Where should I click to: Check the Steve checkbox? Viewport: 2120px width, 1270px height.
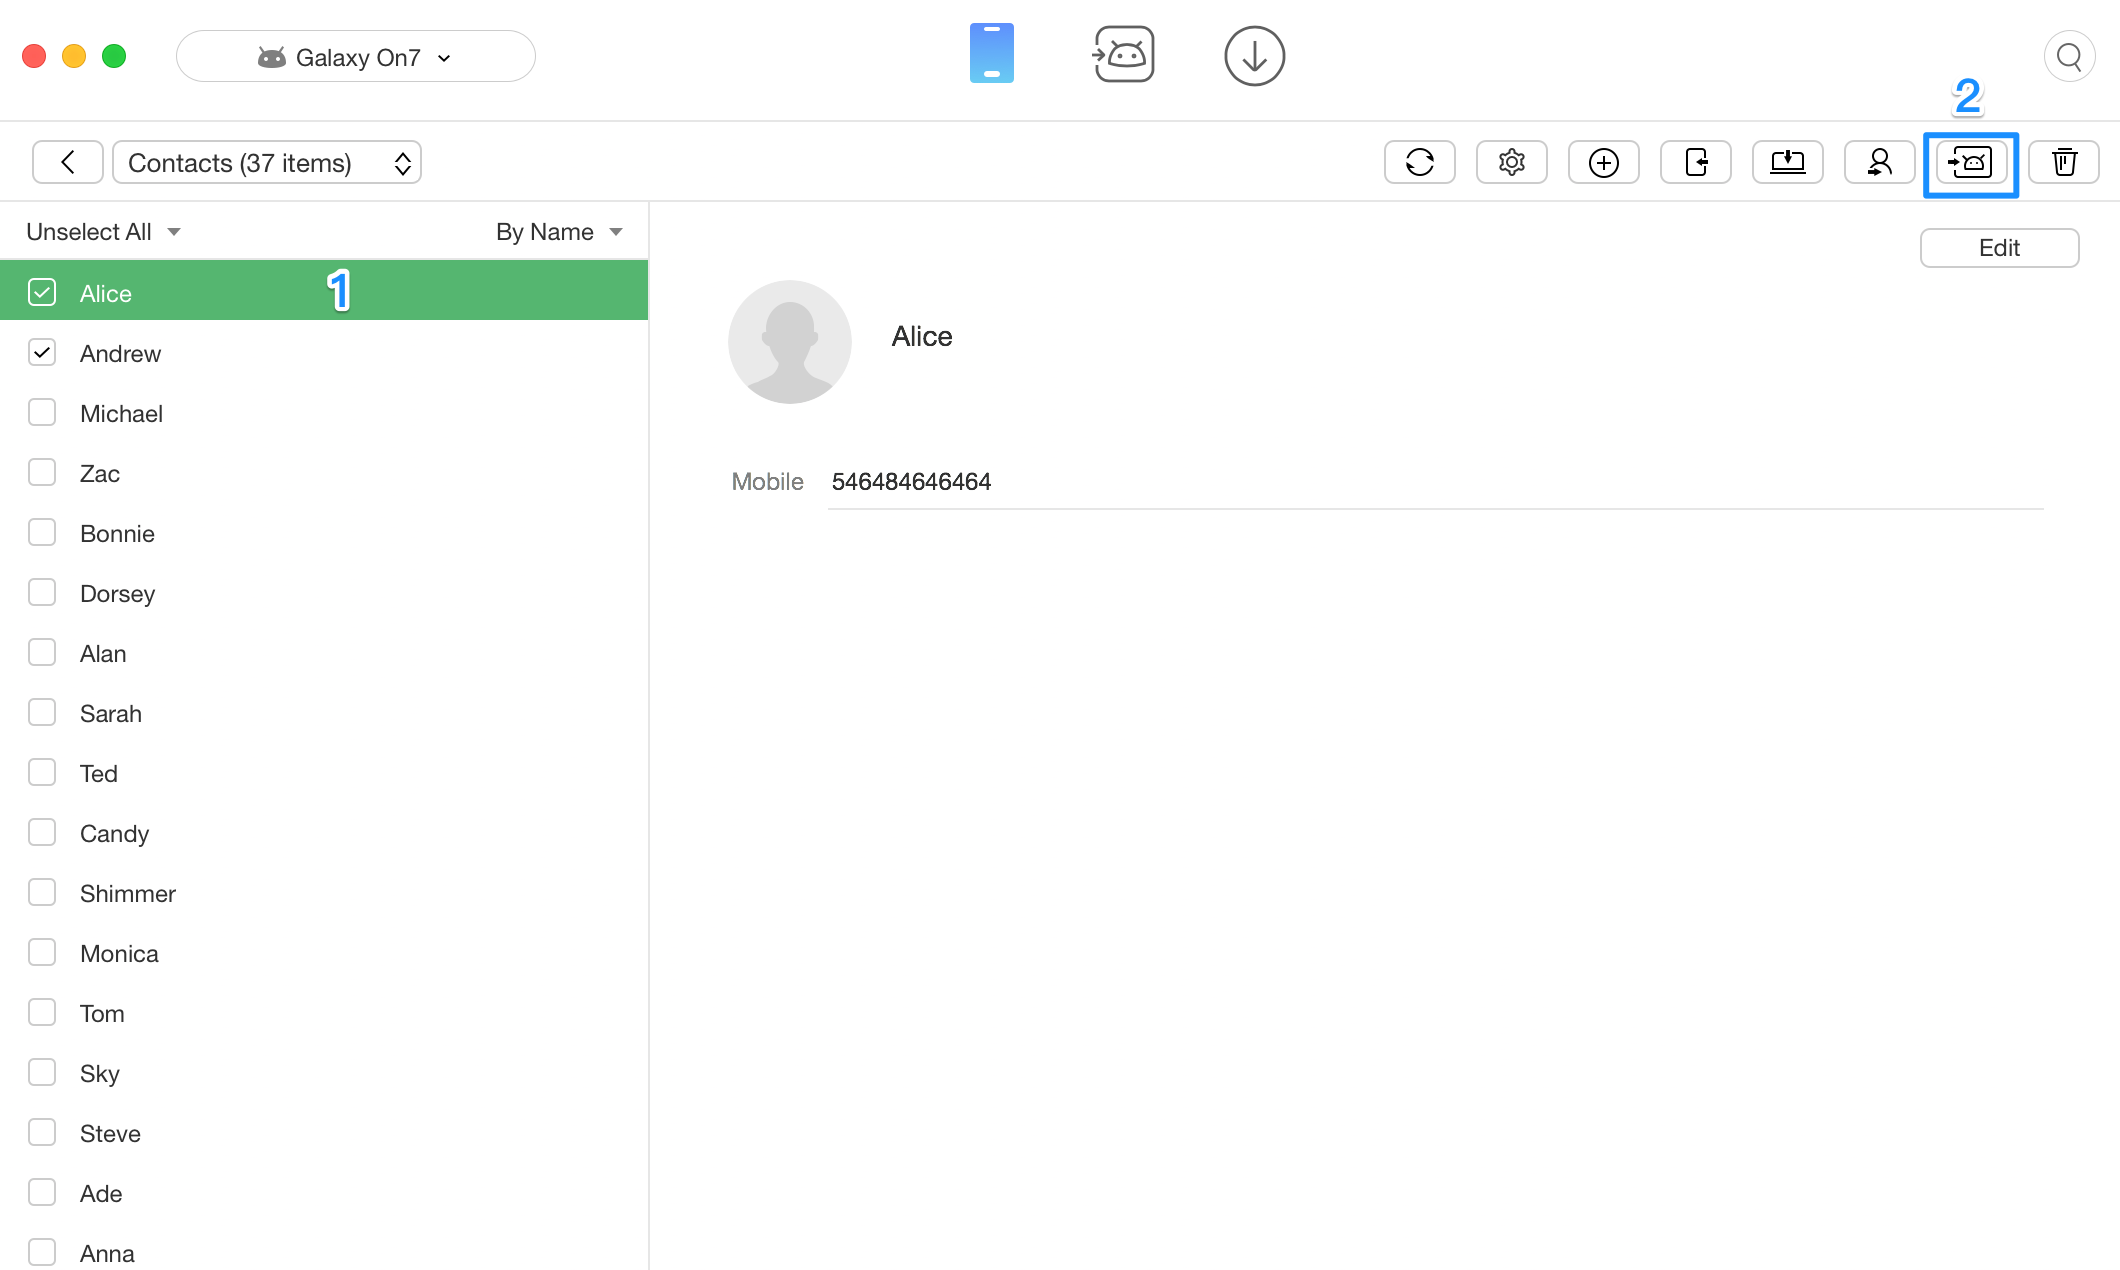(42, 1132)
